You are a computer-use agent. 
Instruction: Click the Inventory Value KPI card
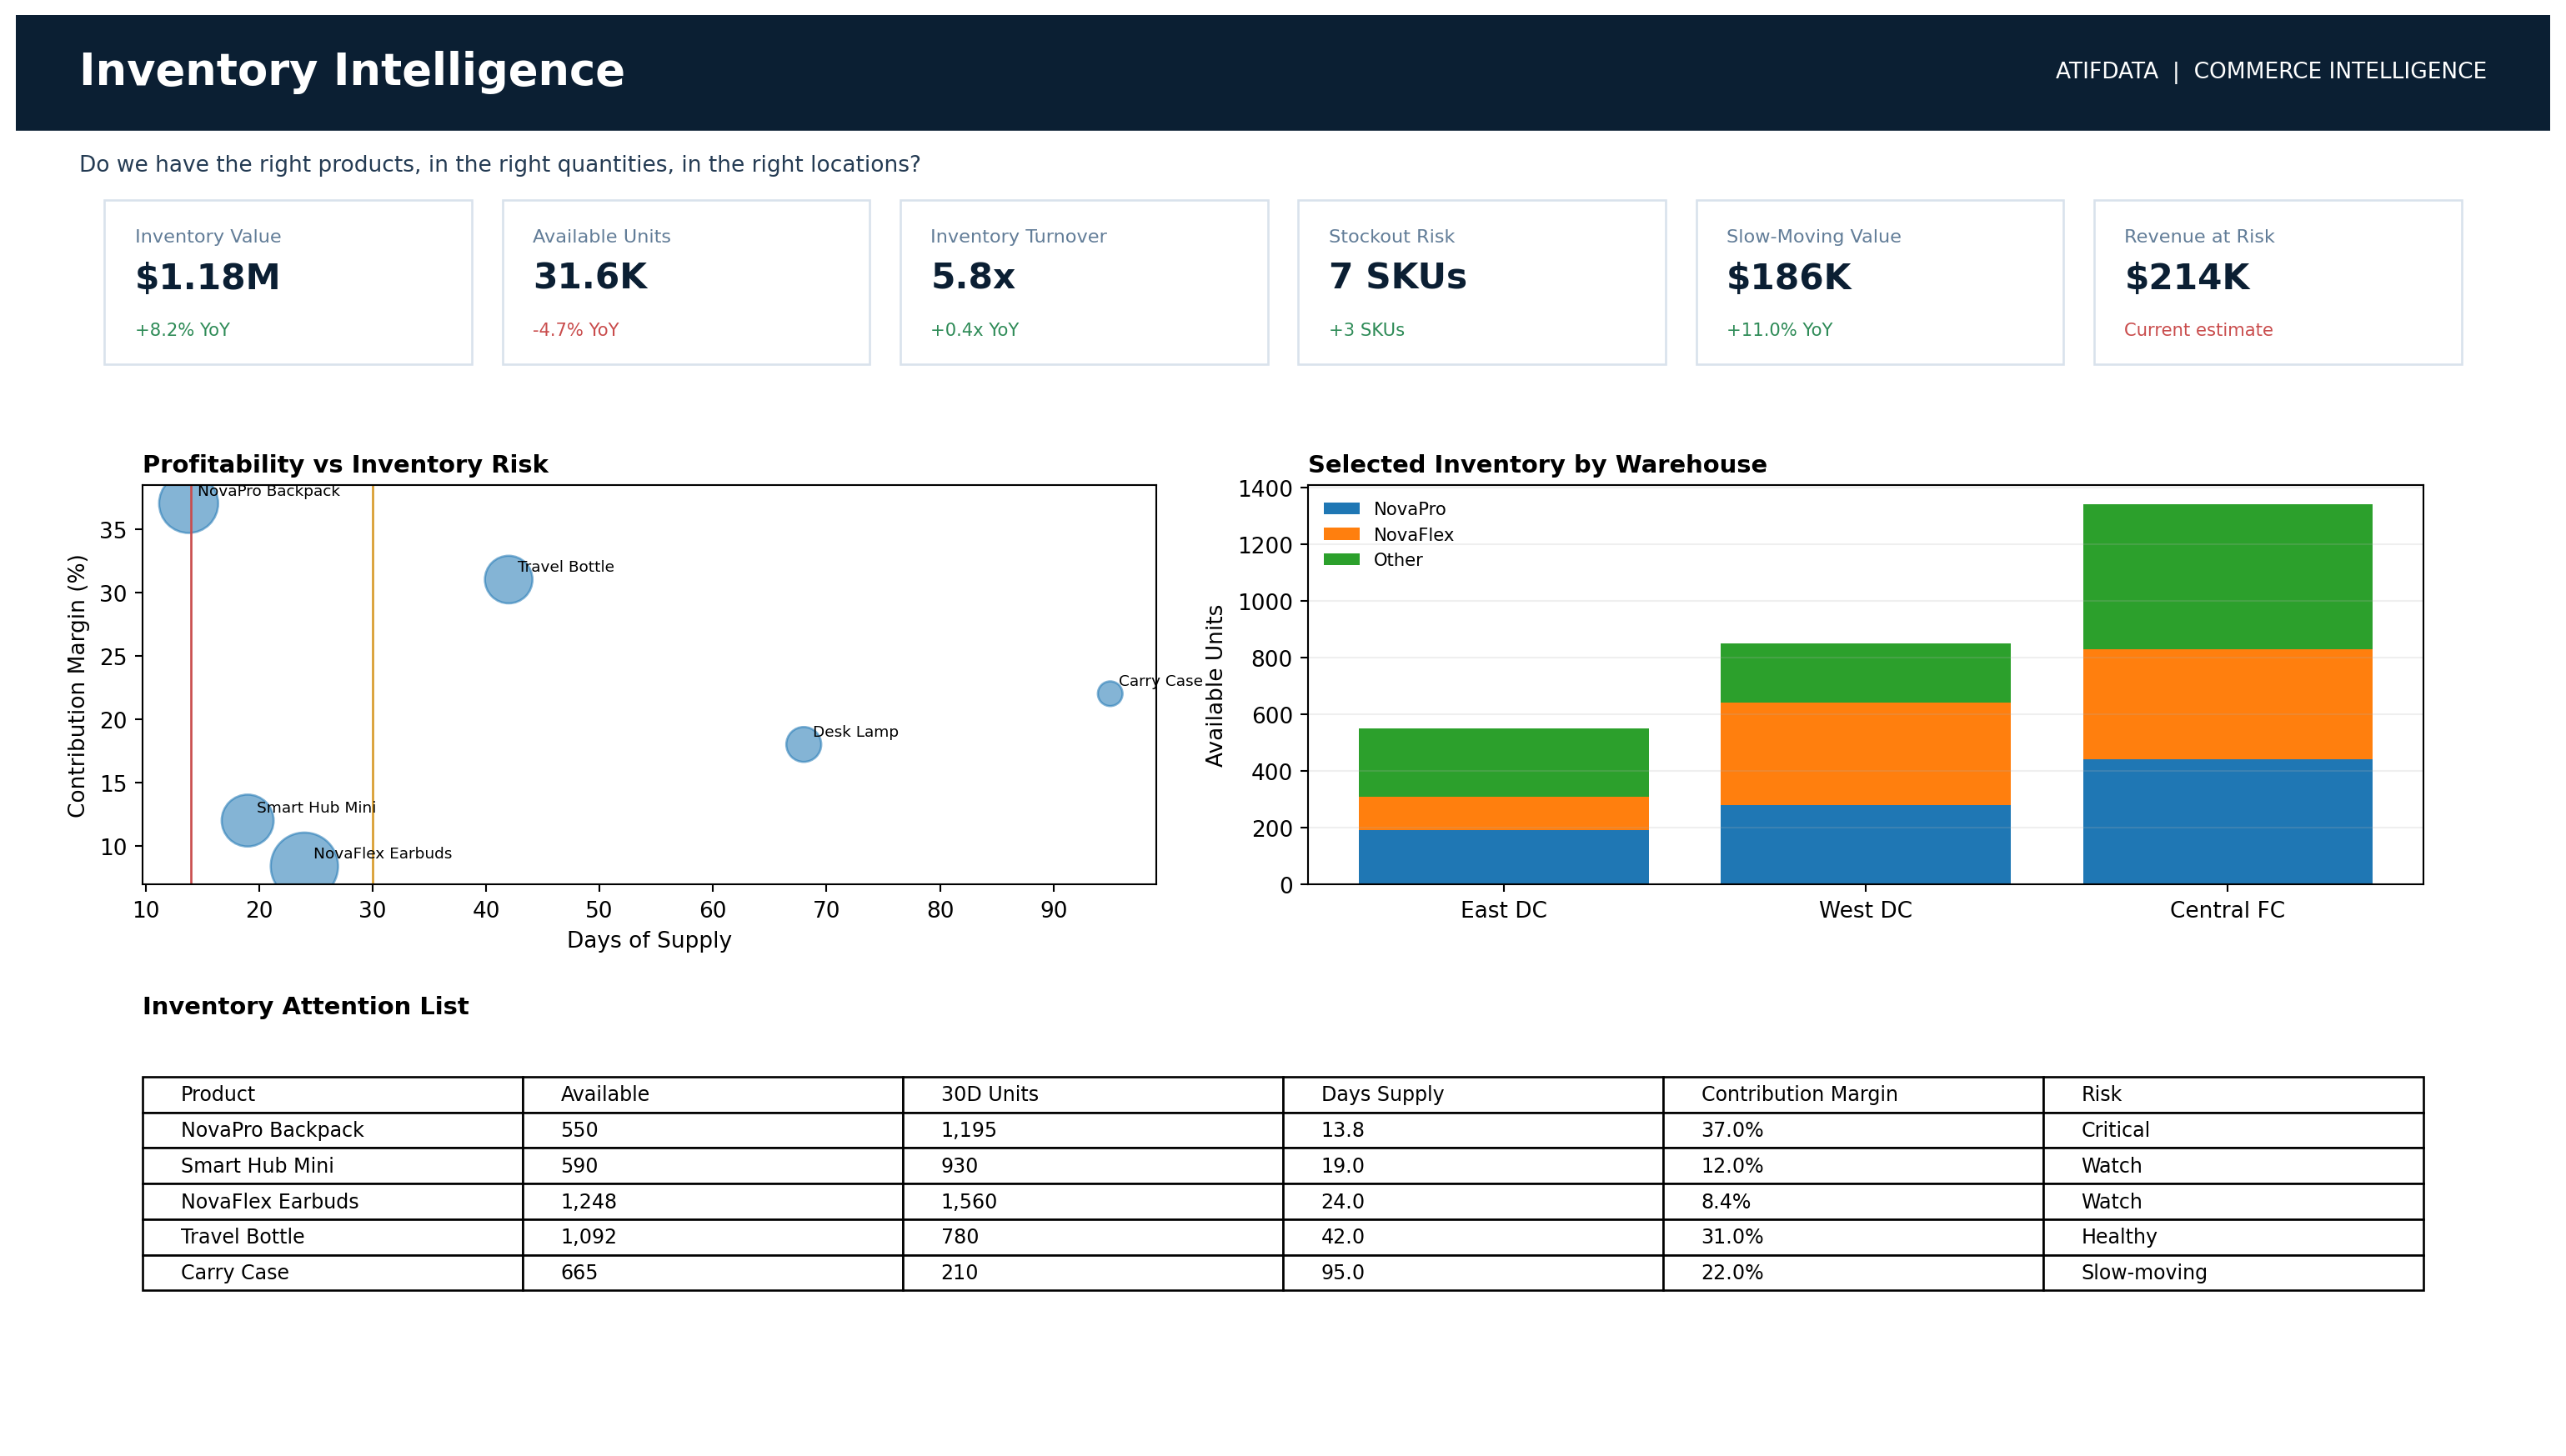coord(288,282)
